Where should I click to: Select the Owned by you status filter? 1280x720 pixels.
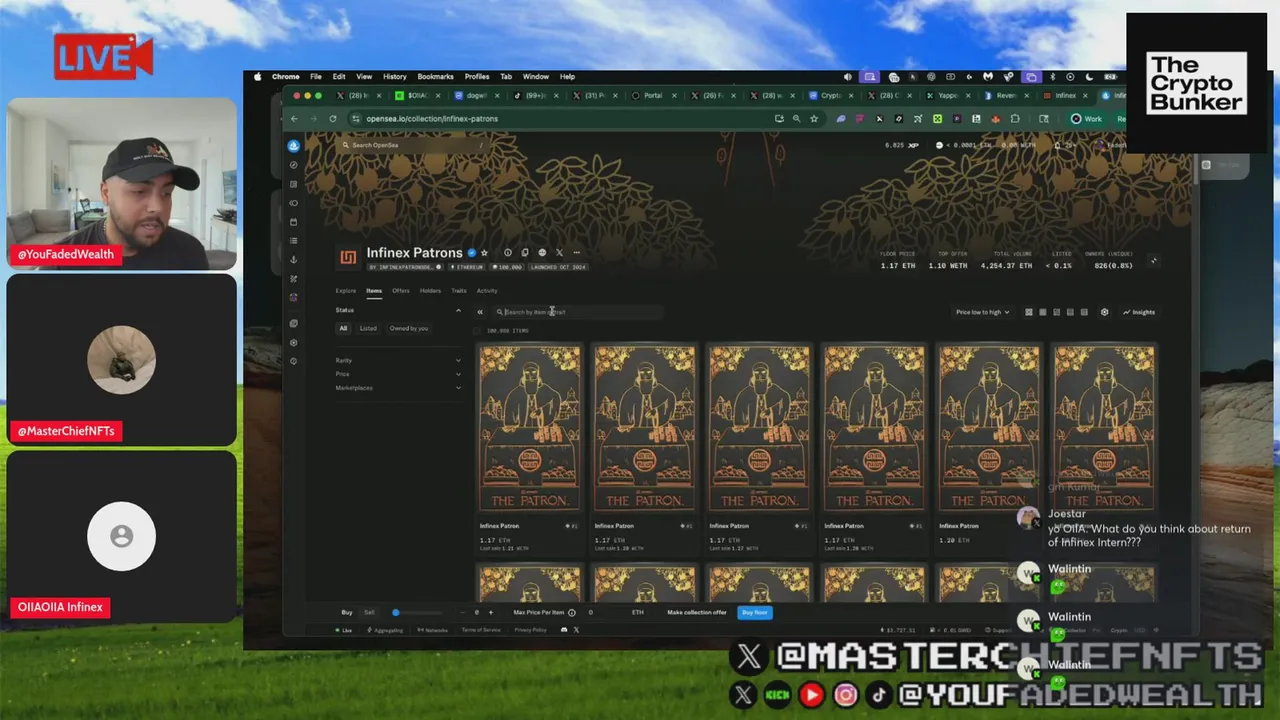pyautogui.click(x=409, y=328)
